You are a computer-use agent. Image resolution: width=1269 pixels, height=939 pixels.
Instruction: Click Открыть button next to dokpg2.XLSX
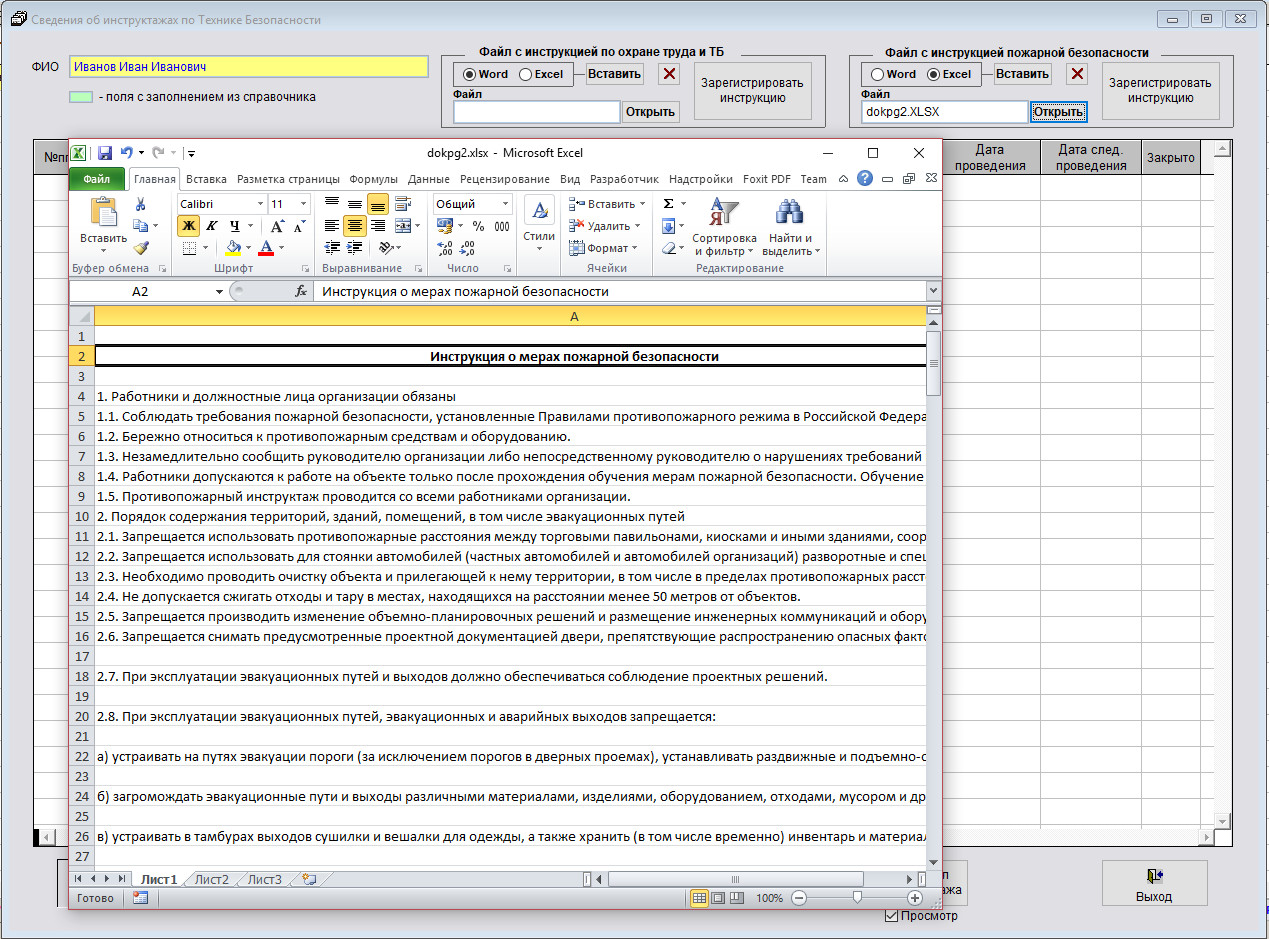click(x=1059, y=112)
